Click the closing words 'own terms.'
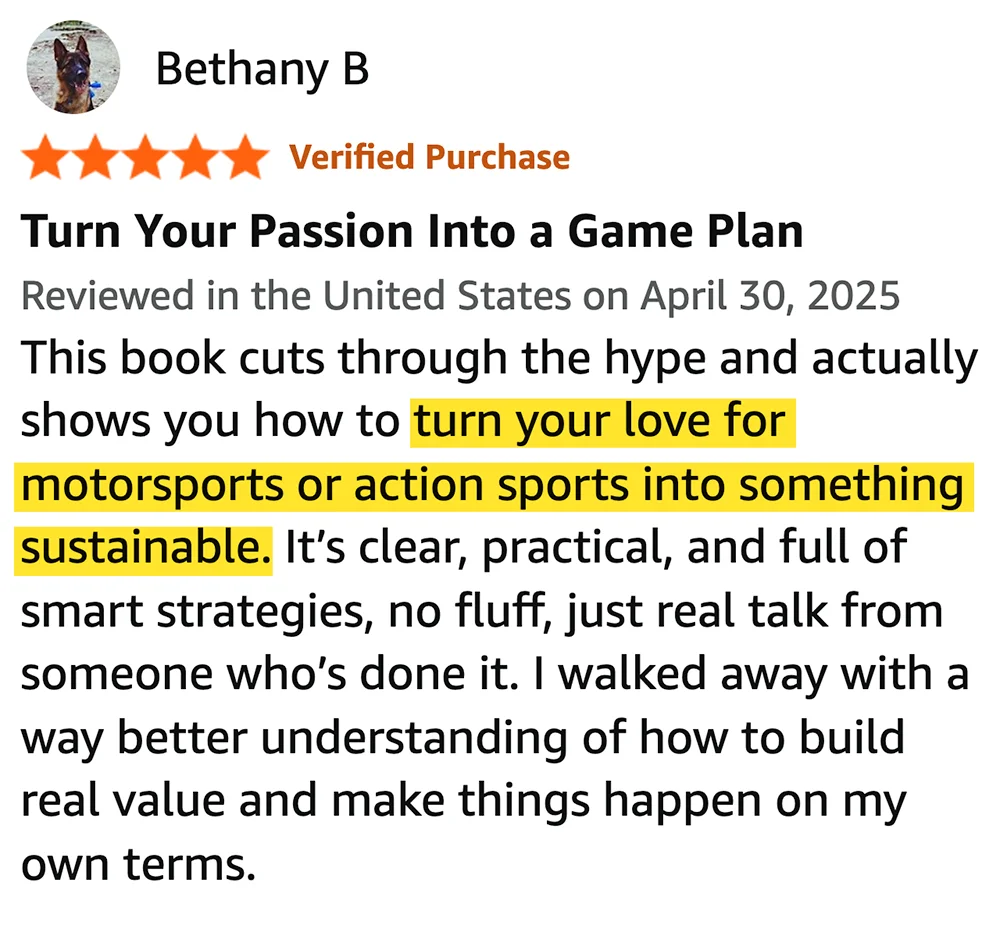This screenshot has width=1000, height=933. point(138,865)
